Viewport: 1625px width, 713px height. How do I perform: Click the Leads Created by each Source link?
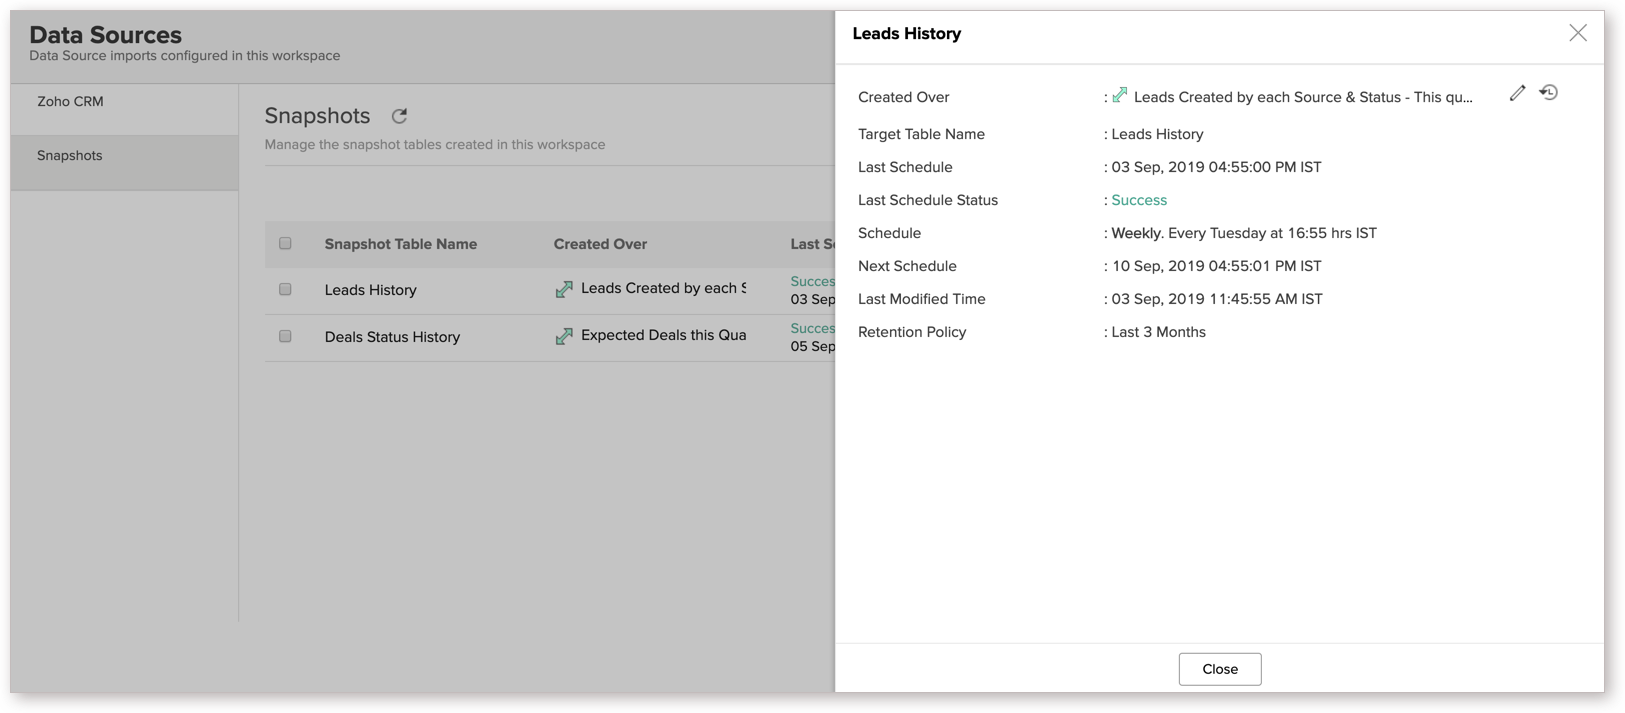coord(663,288)
